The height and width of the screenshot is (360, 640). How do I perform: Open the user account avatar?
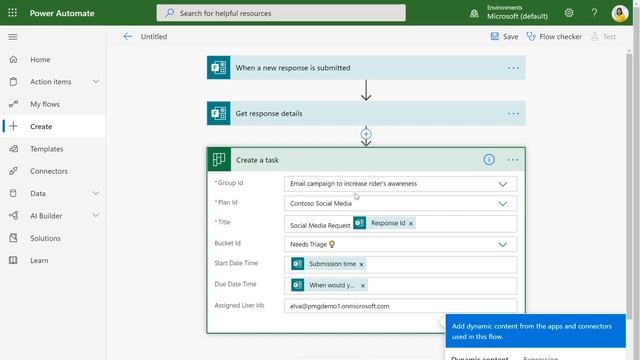pos(620,13)
